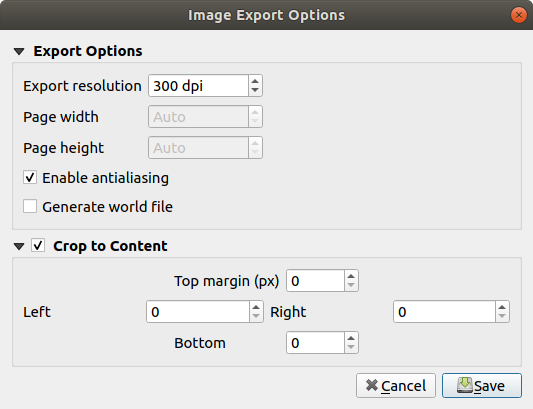Click the Top margin value field
The image size is (533, 409).
click(315, 281)
